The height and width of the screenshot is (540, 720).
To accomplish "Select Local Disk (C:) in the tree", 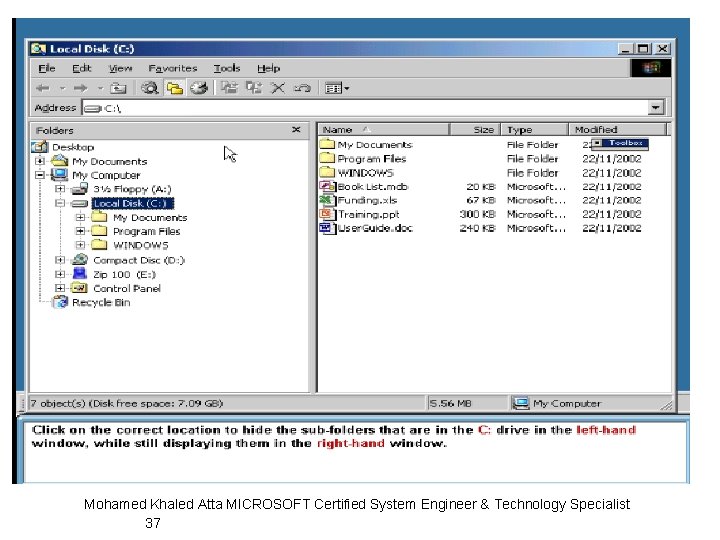I will [133, 203].
